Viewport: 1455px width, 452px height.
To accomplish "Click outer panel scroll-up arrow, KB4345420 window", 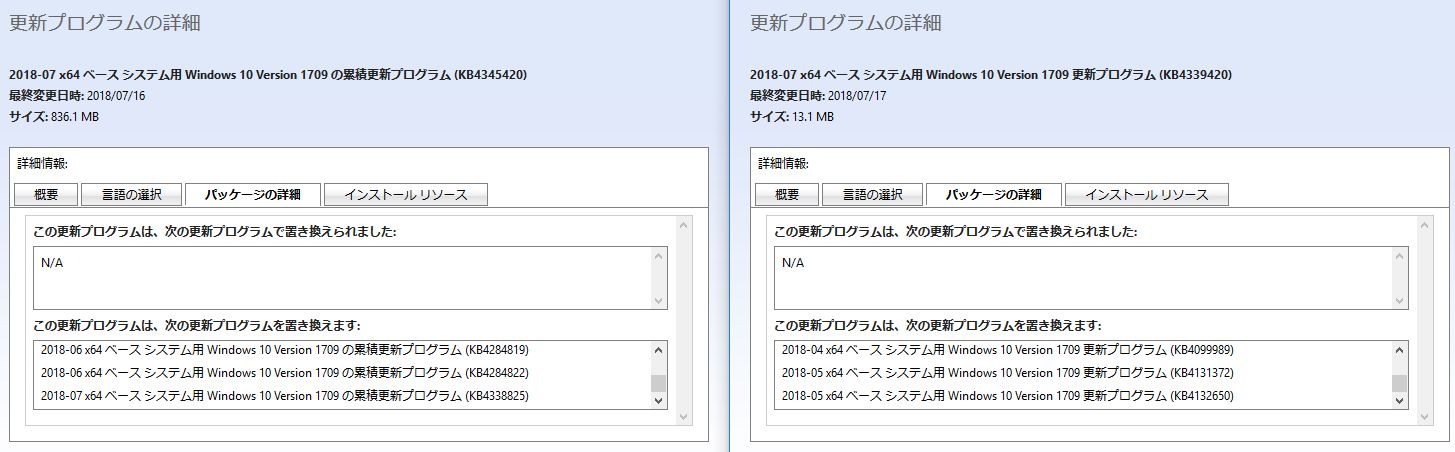I will click(x=684, y=226).
